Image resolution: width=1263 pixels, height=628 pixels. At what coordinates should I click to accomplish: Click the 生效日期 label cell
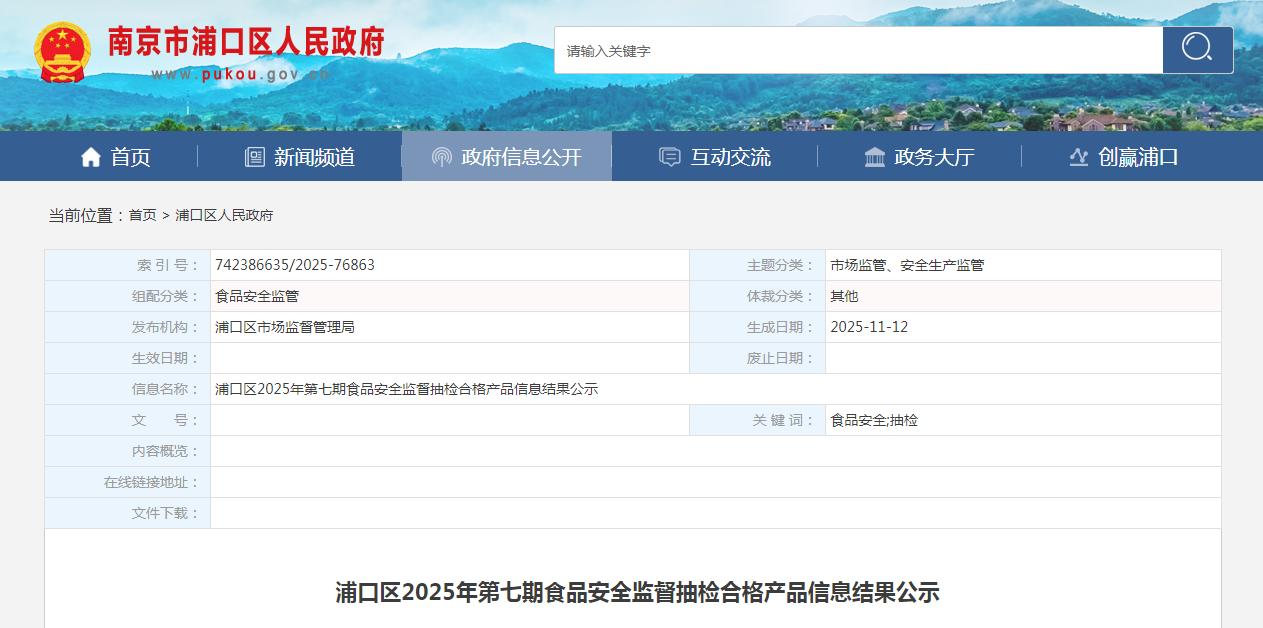pyautogui.click(x=128, y=358)
